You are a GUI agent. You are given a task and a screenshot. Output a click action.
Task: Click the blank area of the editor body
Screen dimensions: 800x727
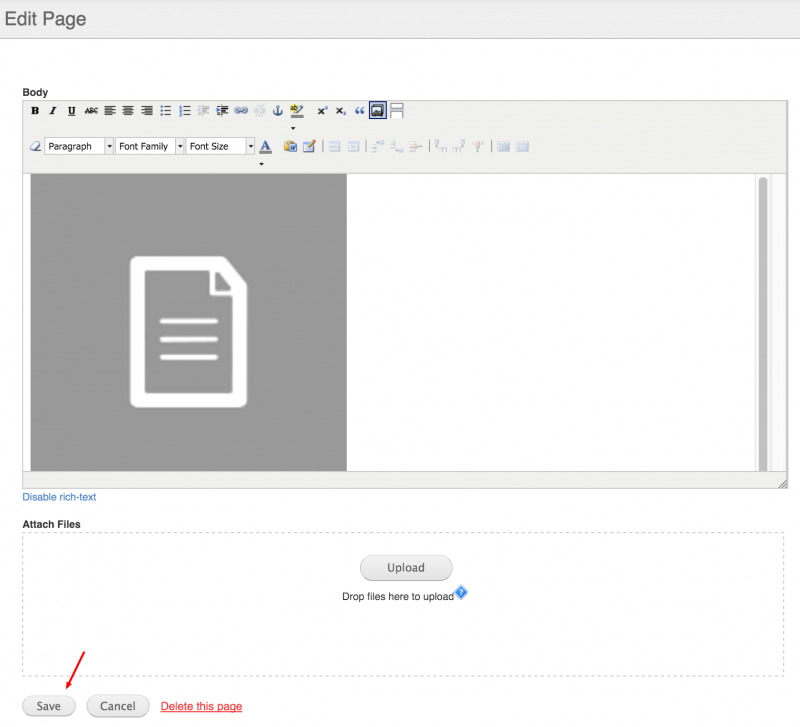[x=551, y=322]
